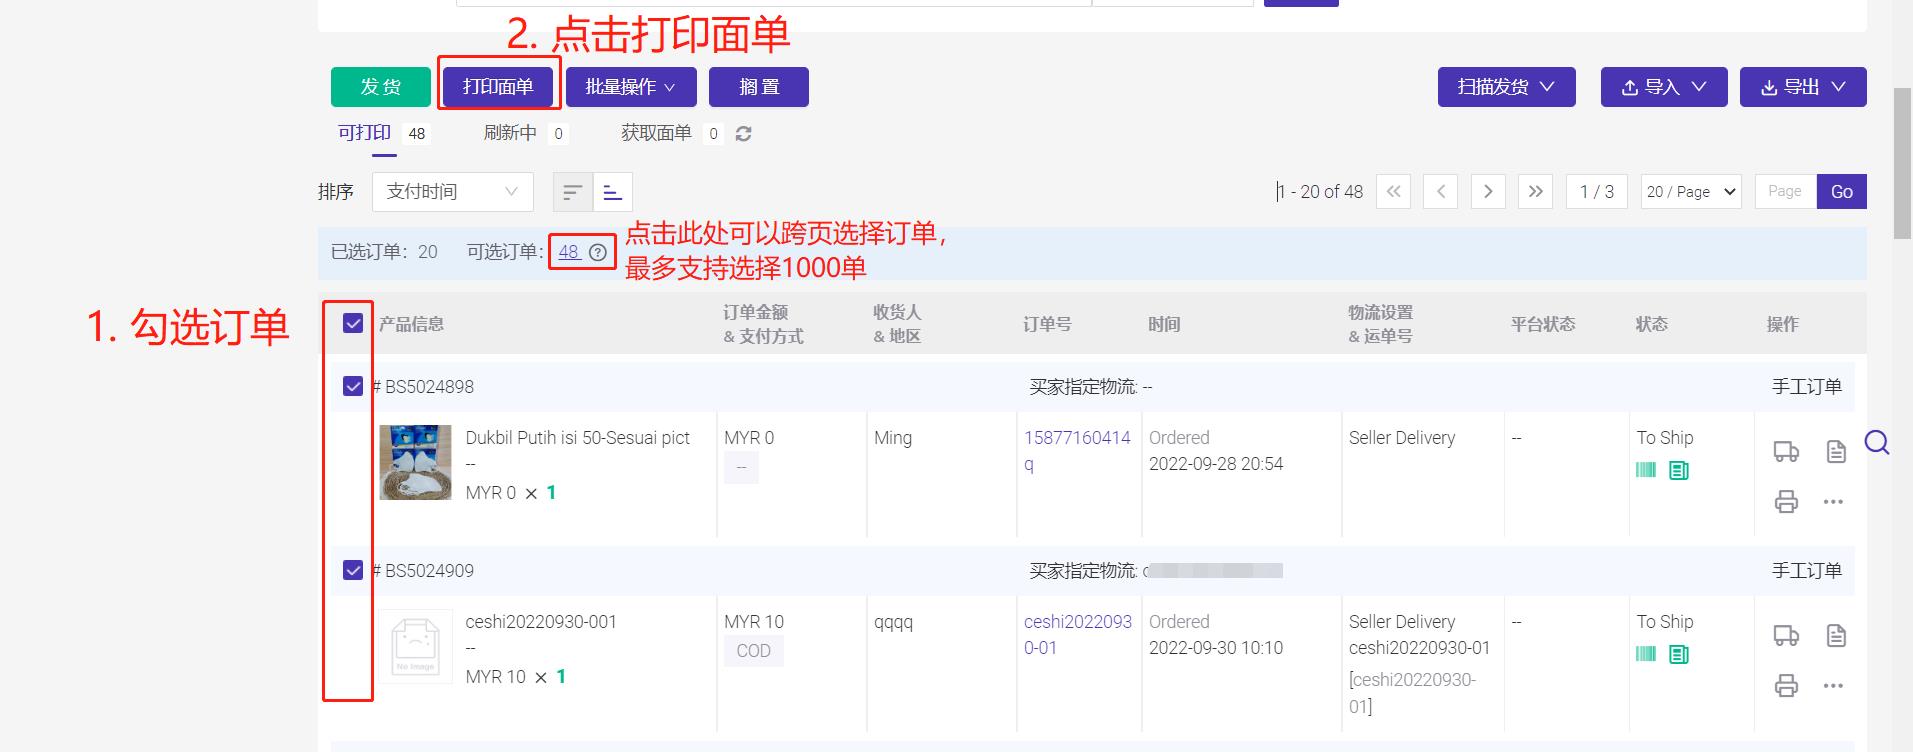Click the refresh icon beside 获取面单
The image size is (1913, 752).
(x=743, y=134)
